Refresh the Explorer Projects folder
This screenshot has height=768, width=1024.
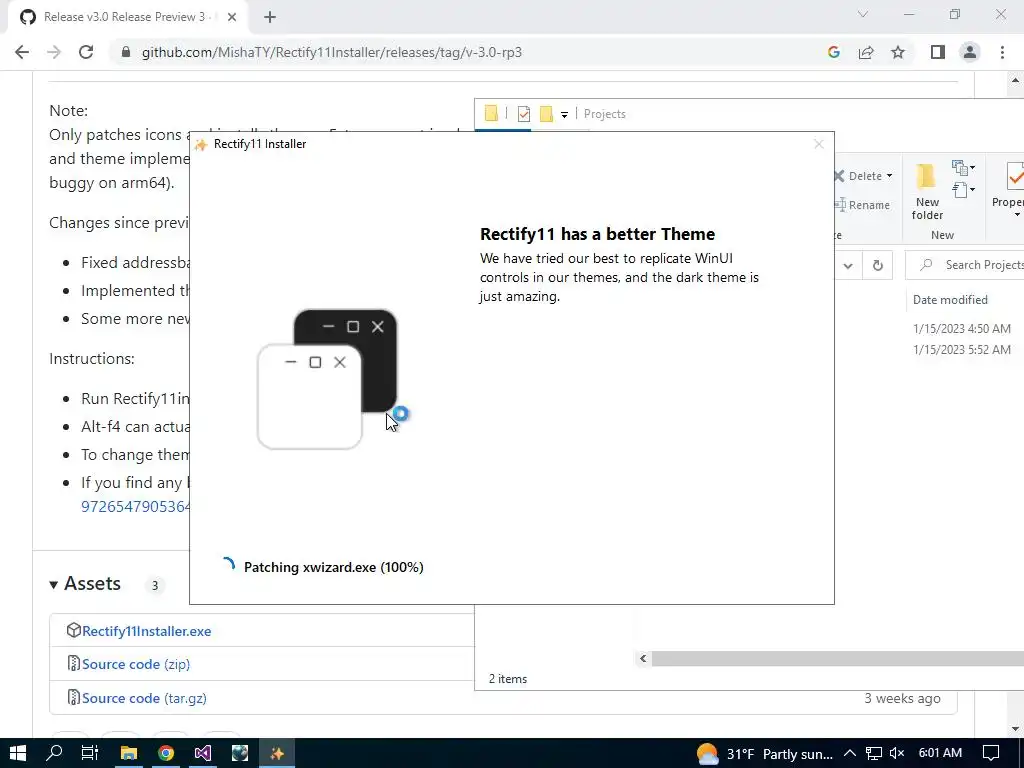pos(878,265)
